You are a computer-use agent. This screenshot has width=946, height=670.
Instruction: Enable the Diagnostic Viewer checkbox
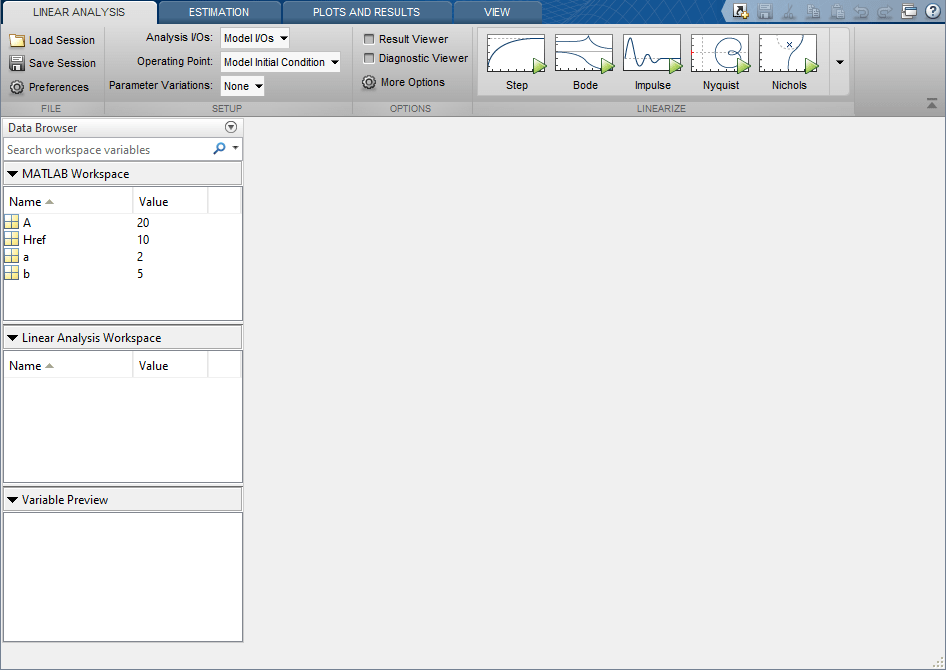click(x=369, y=58)
